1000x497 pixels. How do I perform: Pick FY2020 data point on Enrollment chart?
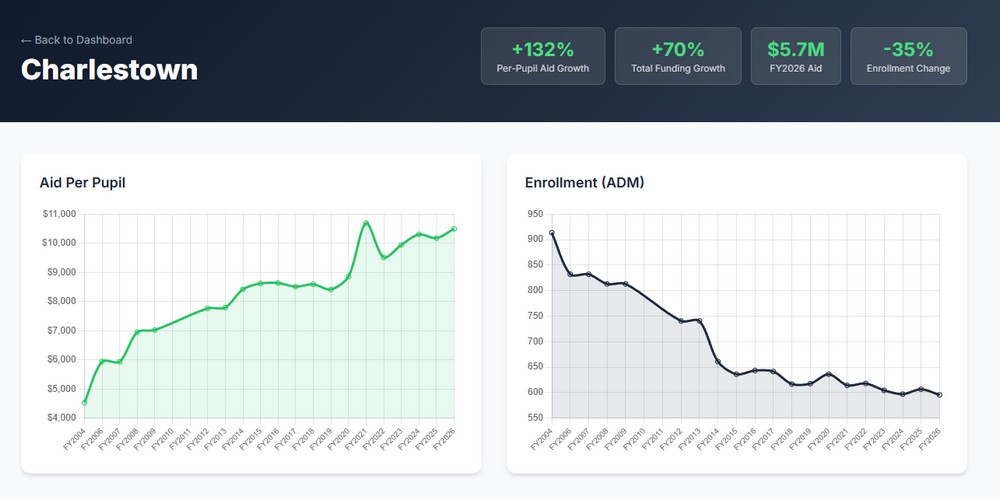[829, 374]
